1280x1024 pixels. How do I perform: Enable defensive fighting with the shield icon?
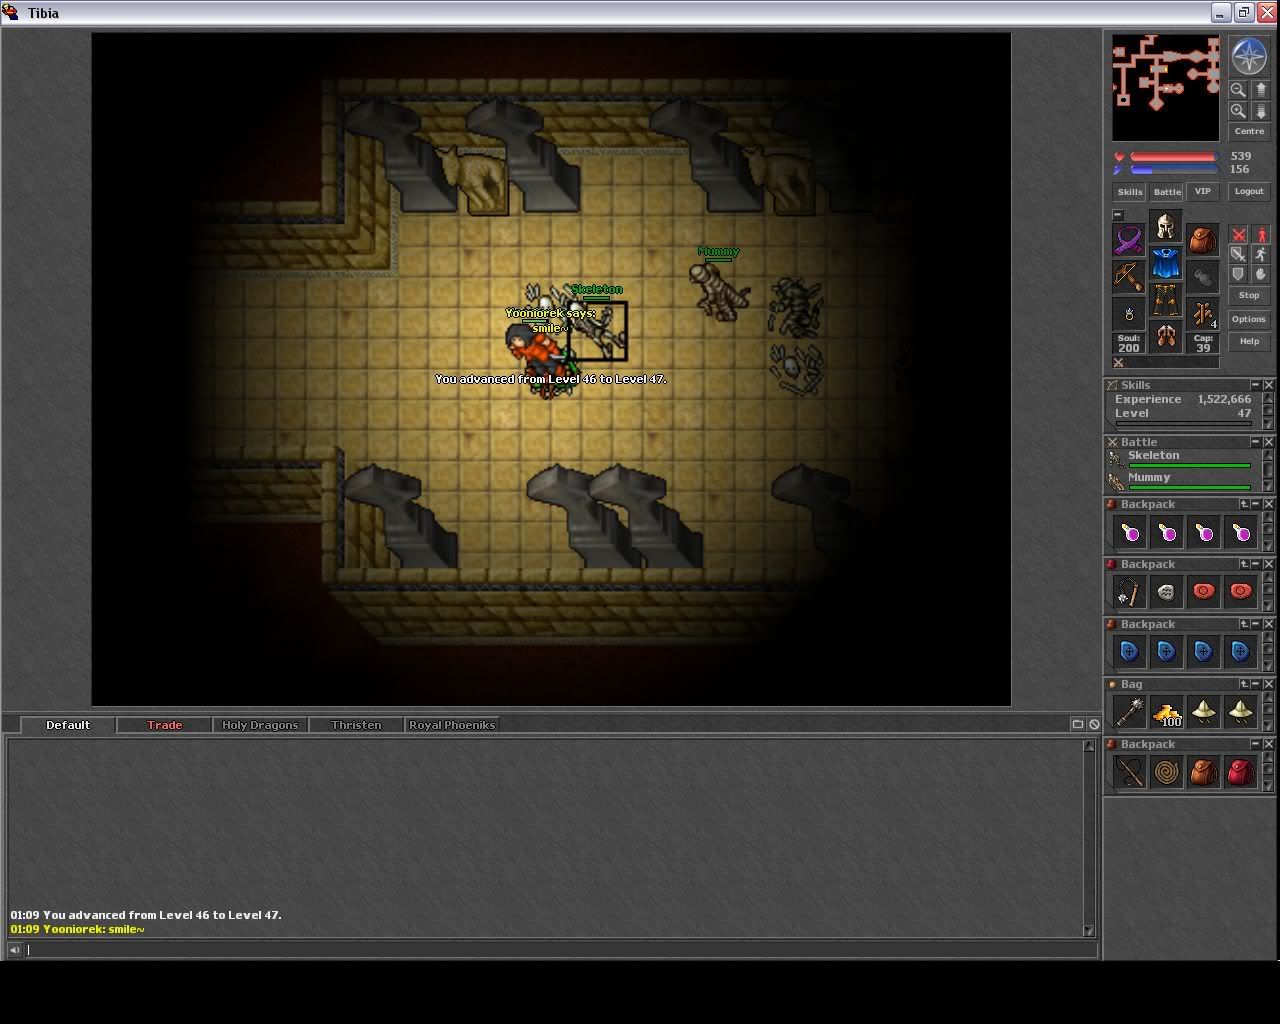(x=1239, y=274)
